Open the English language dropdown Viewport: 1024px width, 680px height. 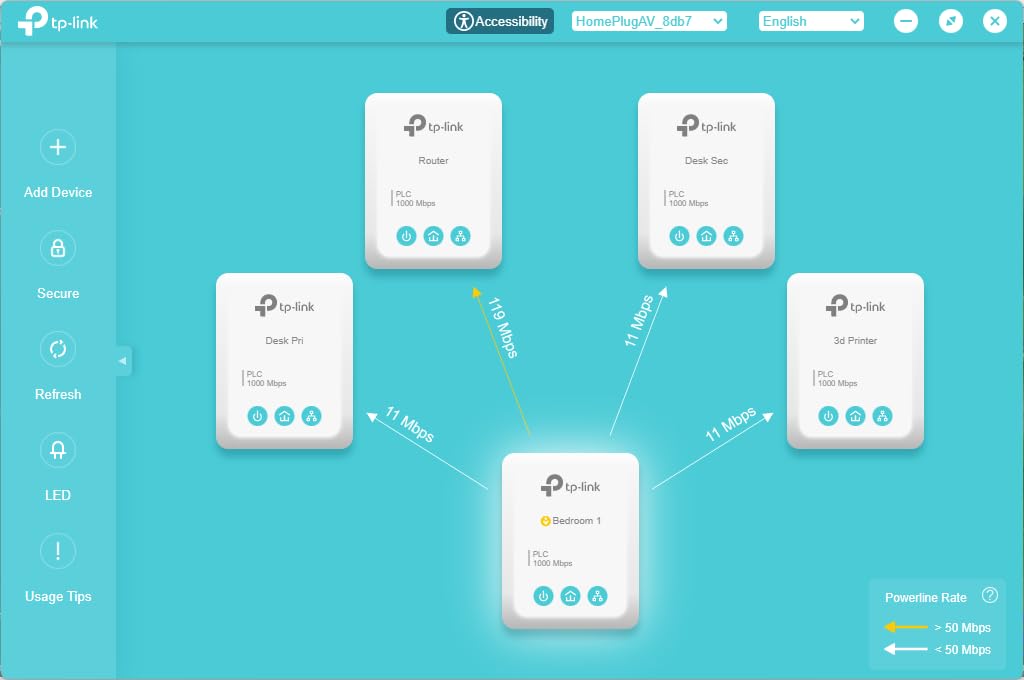pyautogui.click(x=811, y=21)
